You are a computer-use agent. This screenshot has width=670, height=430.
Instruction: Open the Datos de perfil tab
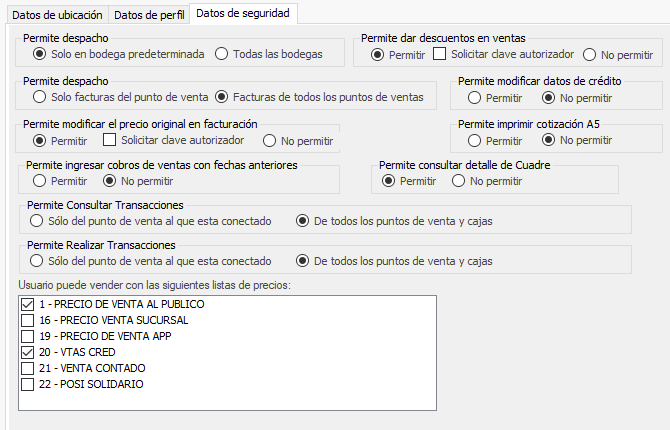[149, 15]
